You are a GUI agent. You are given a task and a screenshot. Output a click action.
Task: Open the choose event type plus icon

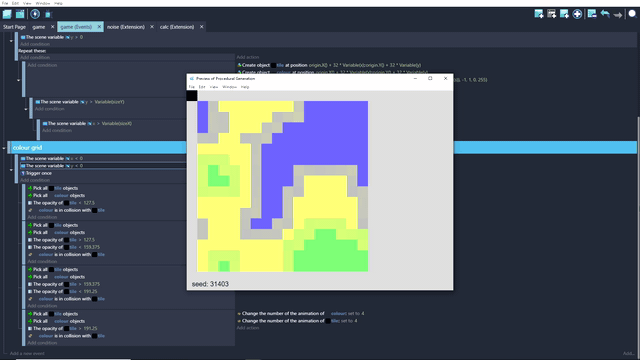[x=577, y=14]
